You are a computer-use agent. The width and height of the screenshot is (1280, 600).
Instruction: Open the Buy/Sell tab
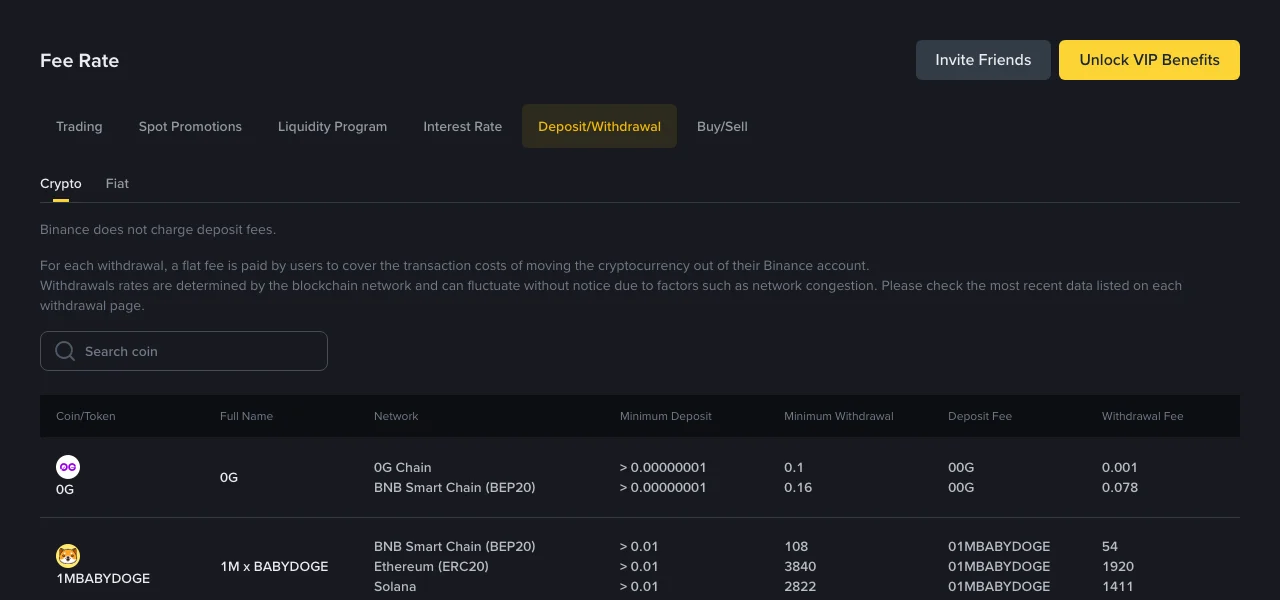pos(722,126)
